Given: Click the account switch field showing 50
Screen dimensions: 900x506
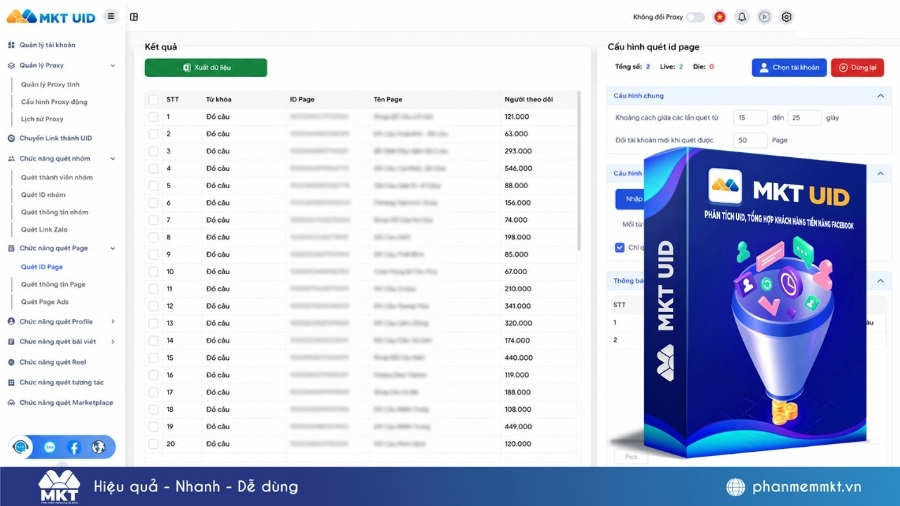Looking at the screenshot, I should (750, 140).
